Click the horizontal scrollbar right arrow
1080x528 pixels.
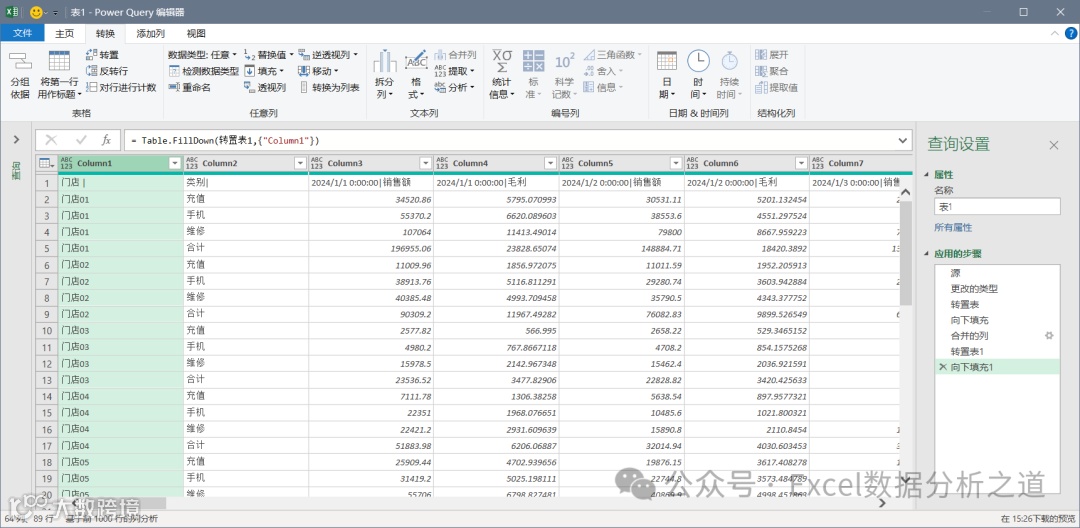882,503
